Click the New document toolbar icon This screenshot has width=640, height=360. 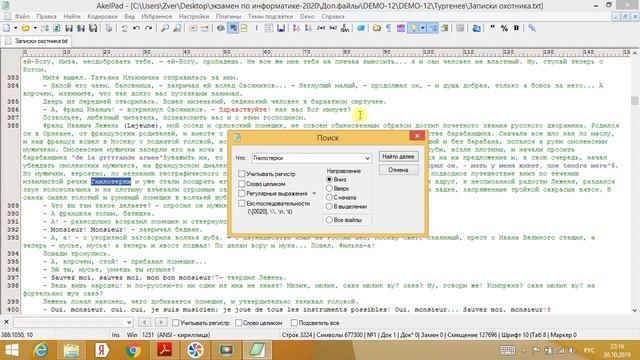pyautogui.click(x=7, y=28)
